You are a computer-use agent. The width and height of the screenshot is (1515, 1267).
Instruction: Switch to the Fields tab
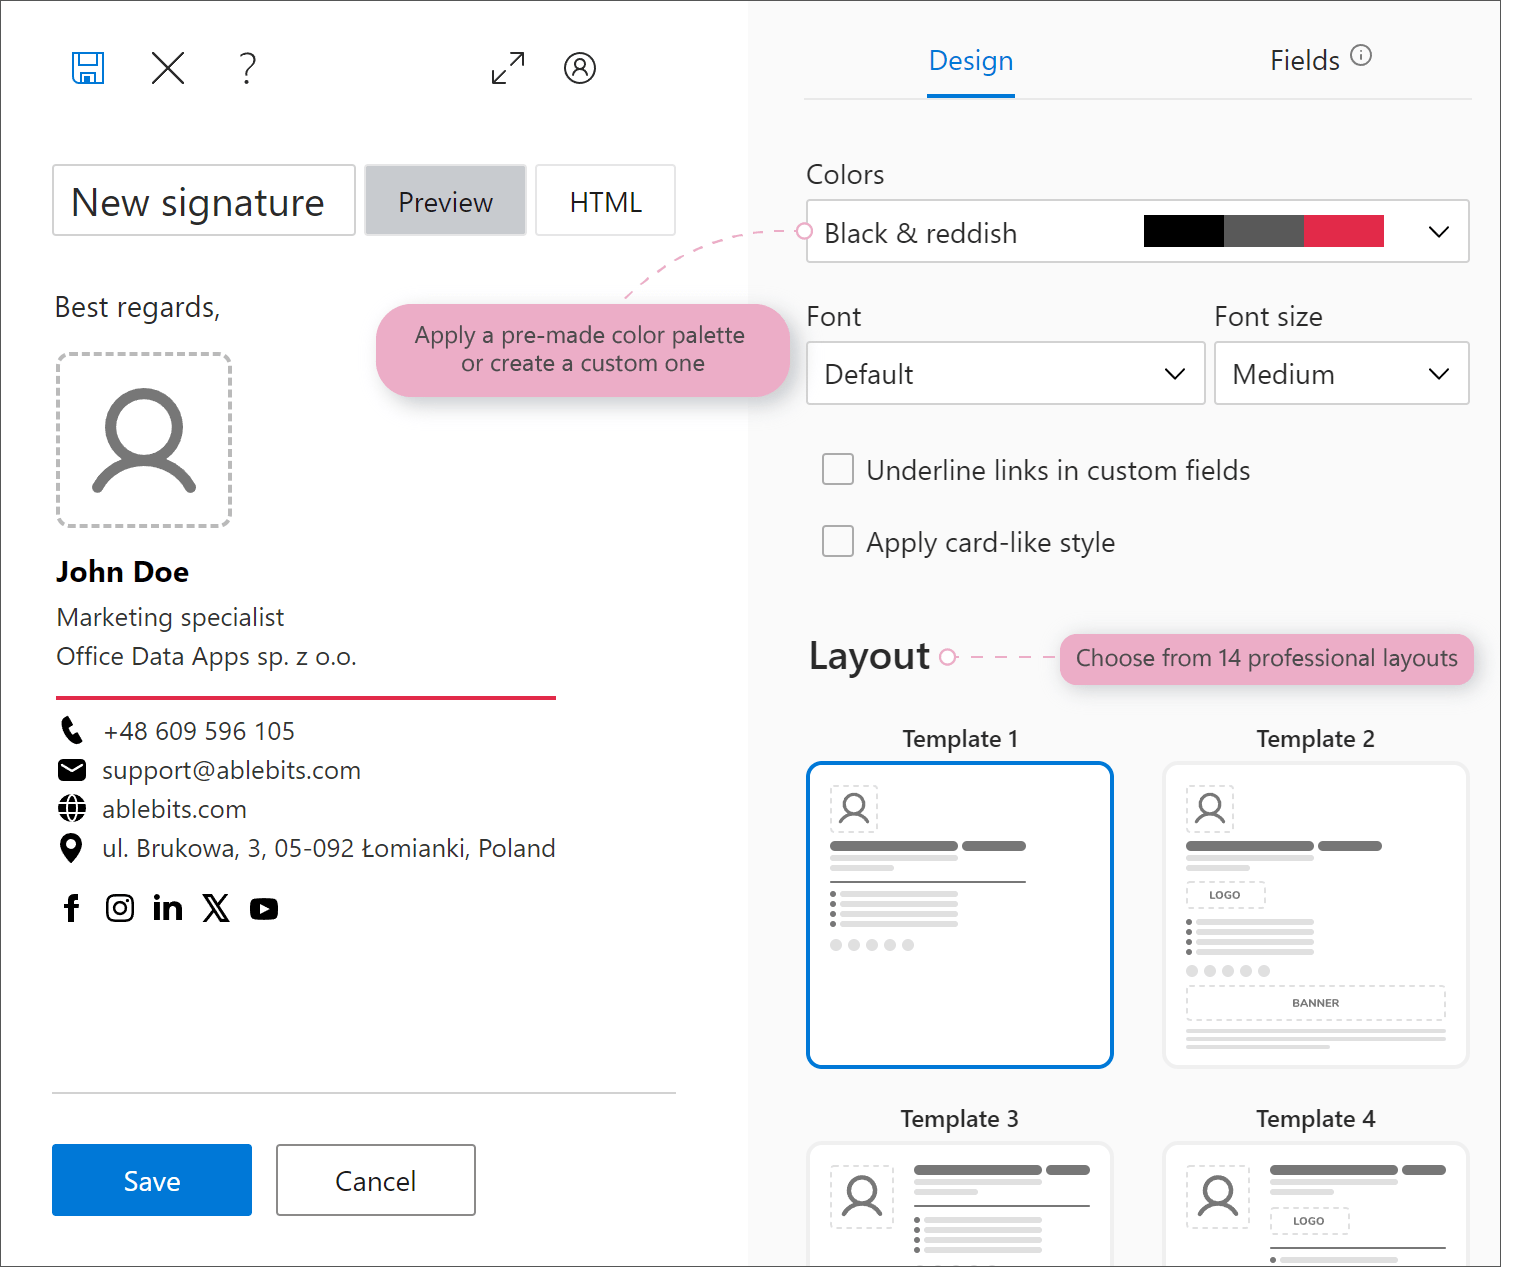tap(1305, 61)
